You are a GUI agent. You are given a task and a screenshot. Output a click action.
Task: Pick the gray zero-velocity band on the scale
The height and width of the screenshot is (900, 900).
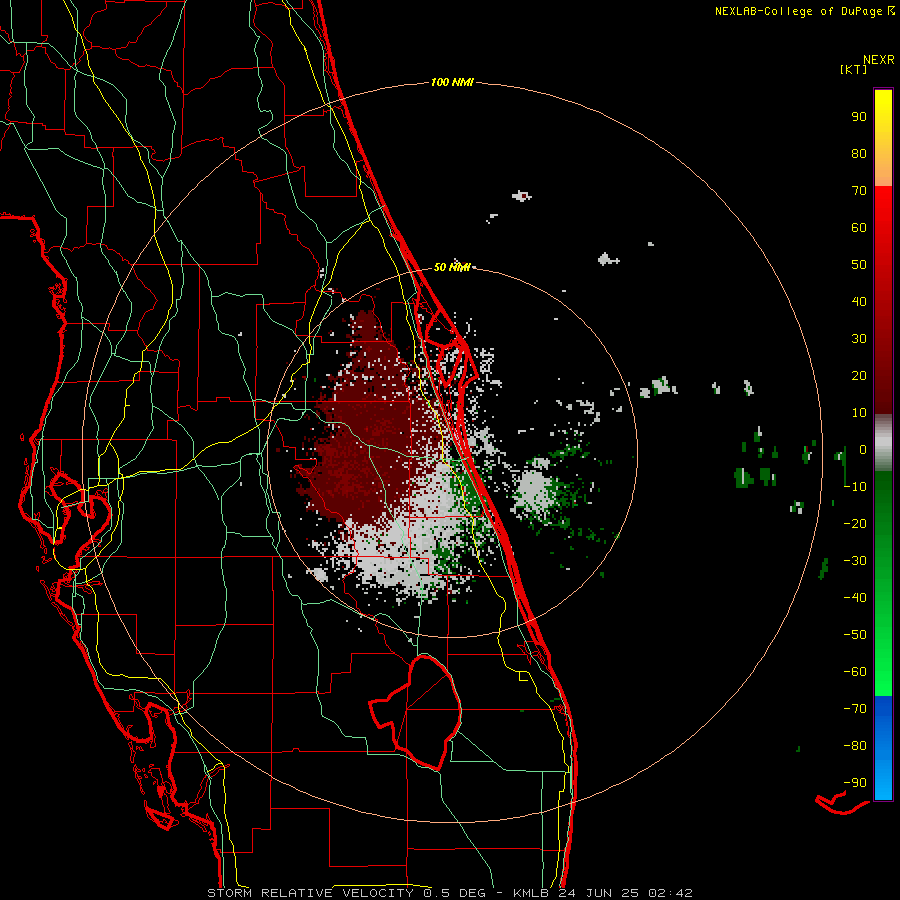point(883,443)
